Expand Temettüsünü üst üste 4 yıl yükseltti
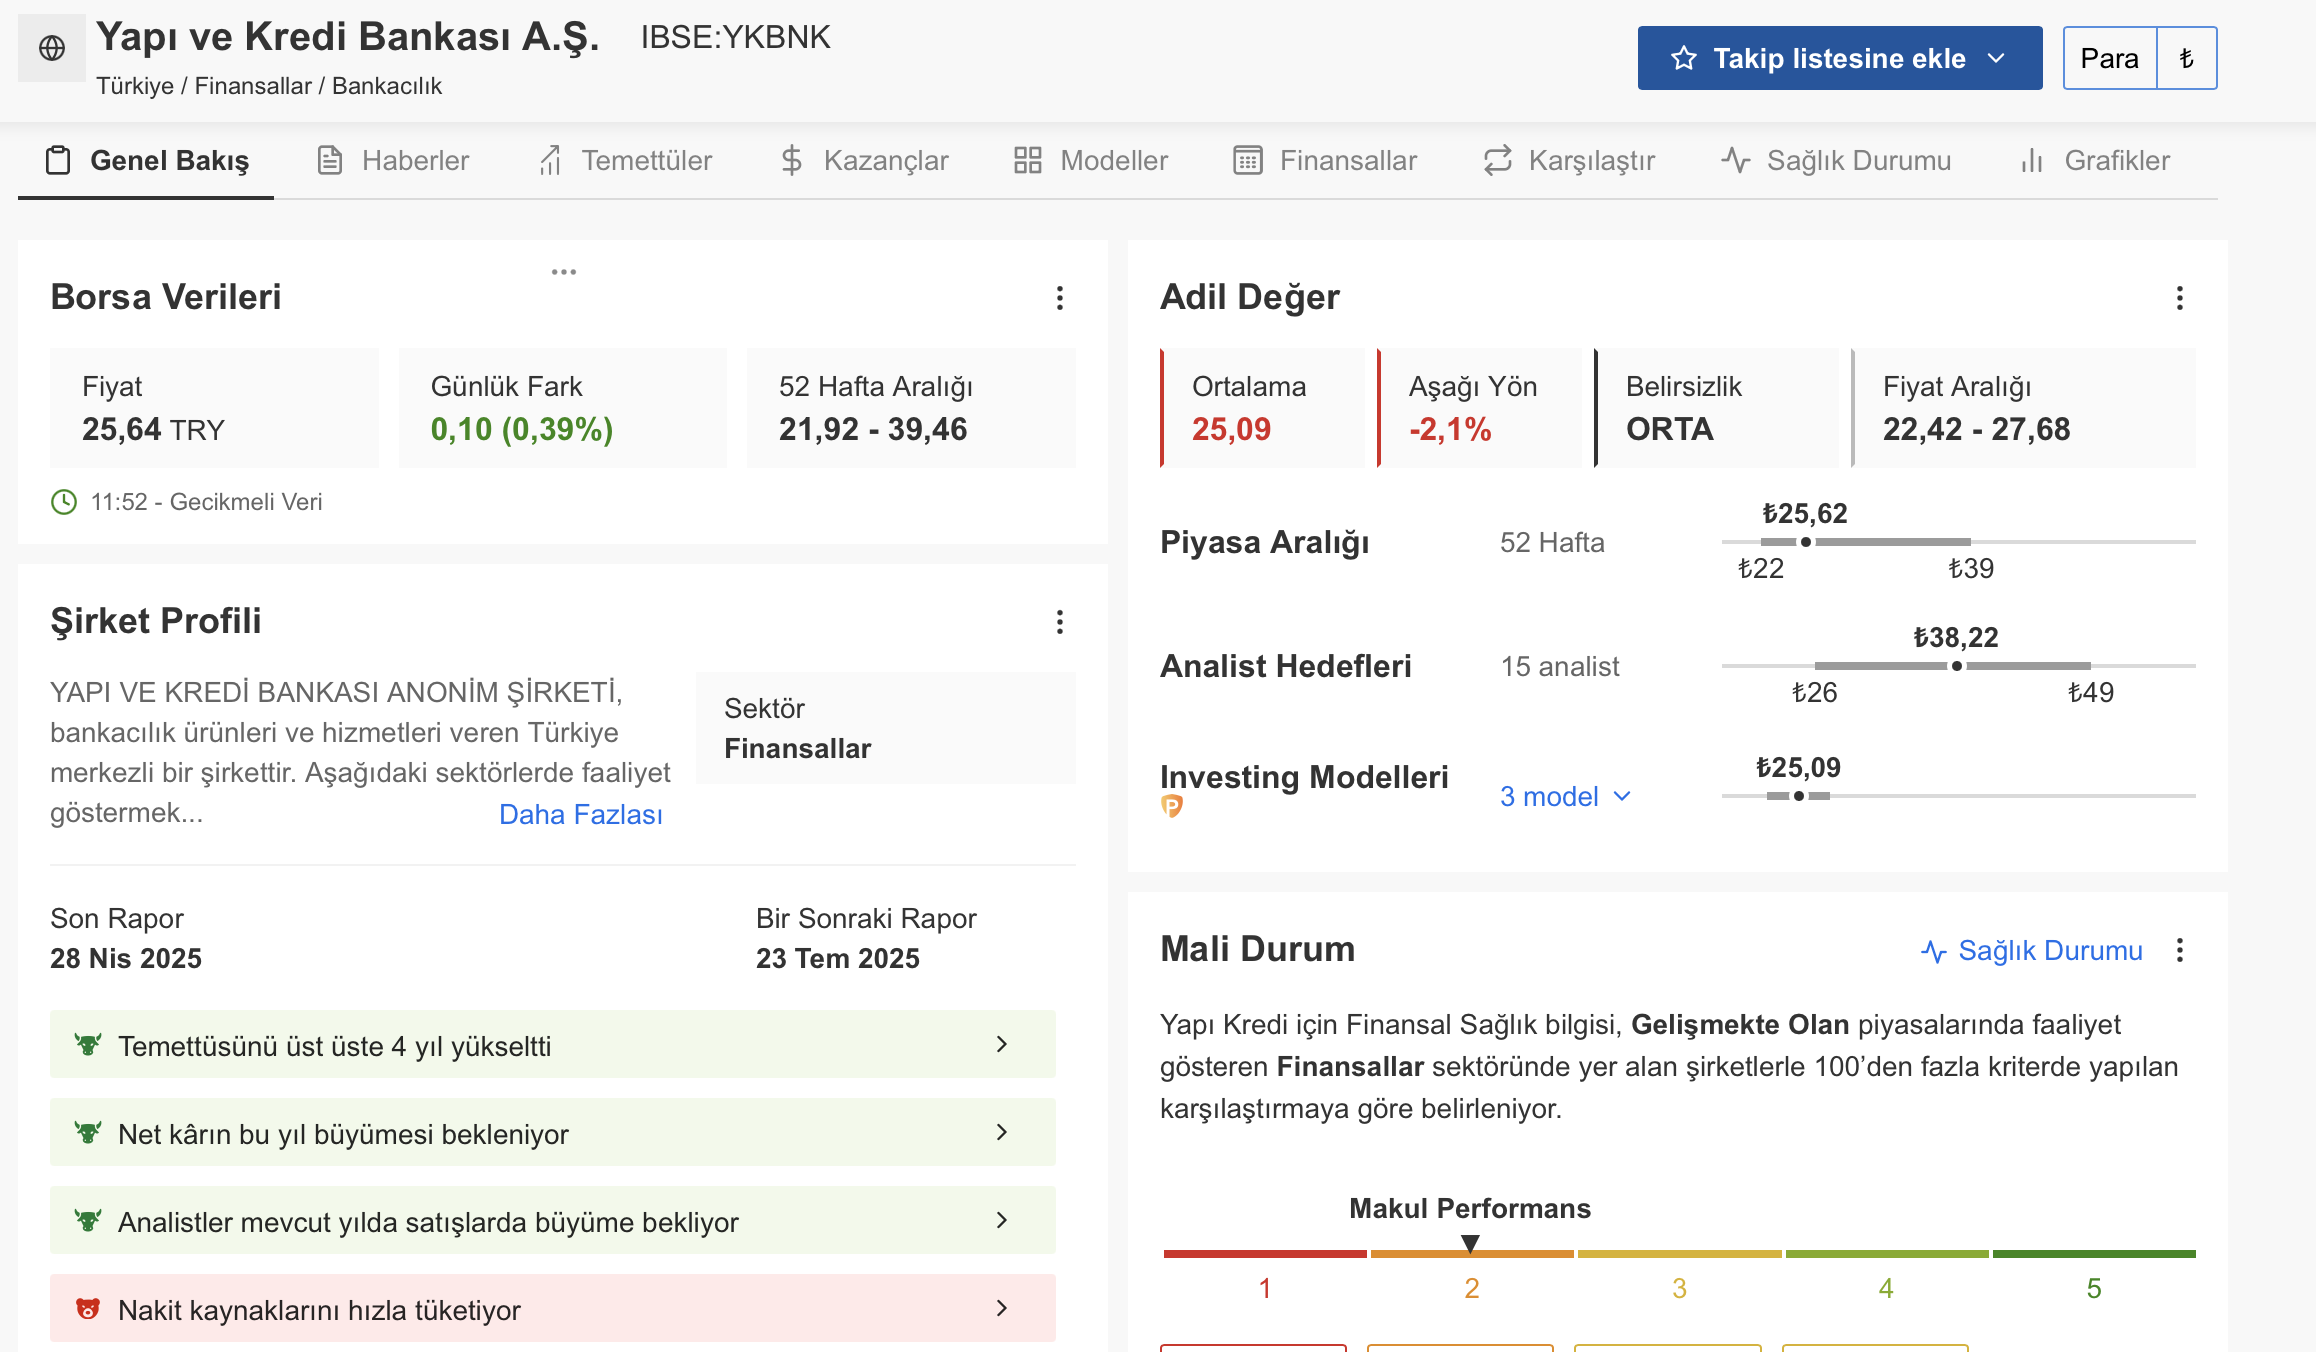2316x1352 pixels. coord(553,1044)
